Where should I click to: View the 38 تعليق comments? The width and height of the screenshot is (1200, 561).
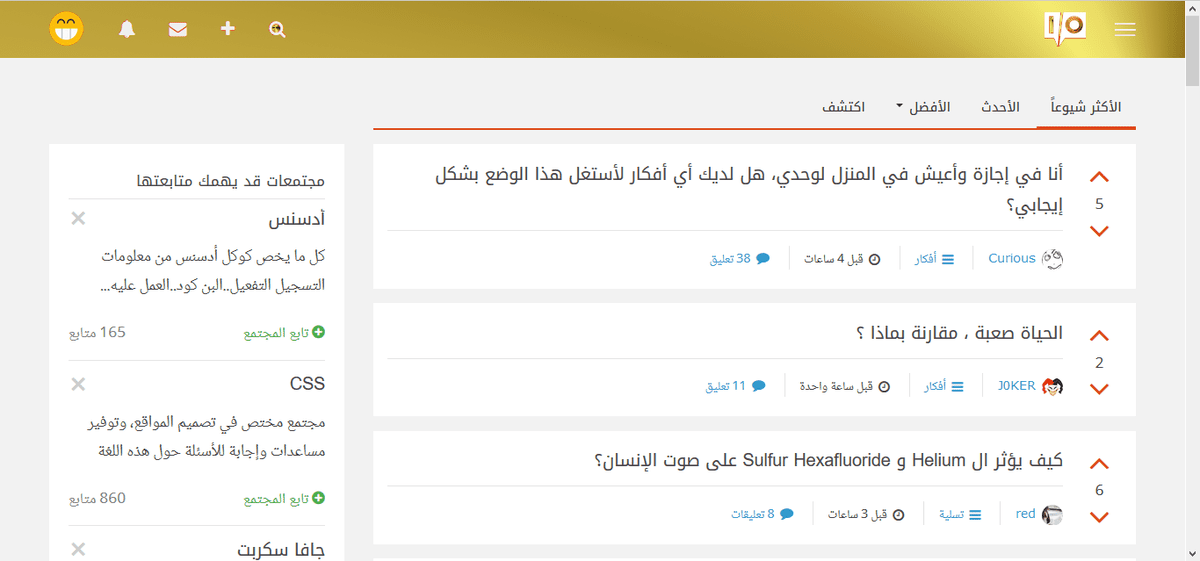coord(740,259)
